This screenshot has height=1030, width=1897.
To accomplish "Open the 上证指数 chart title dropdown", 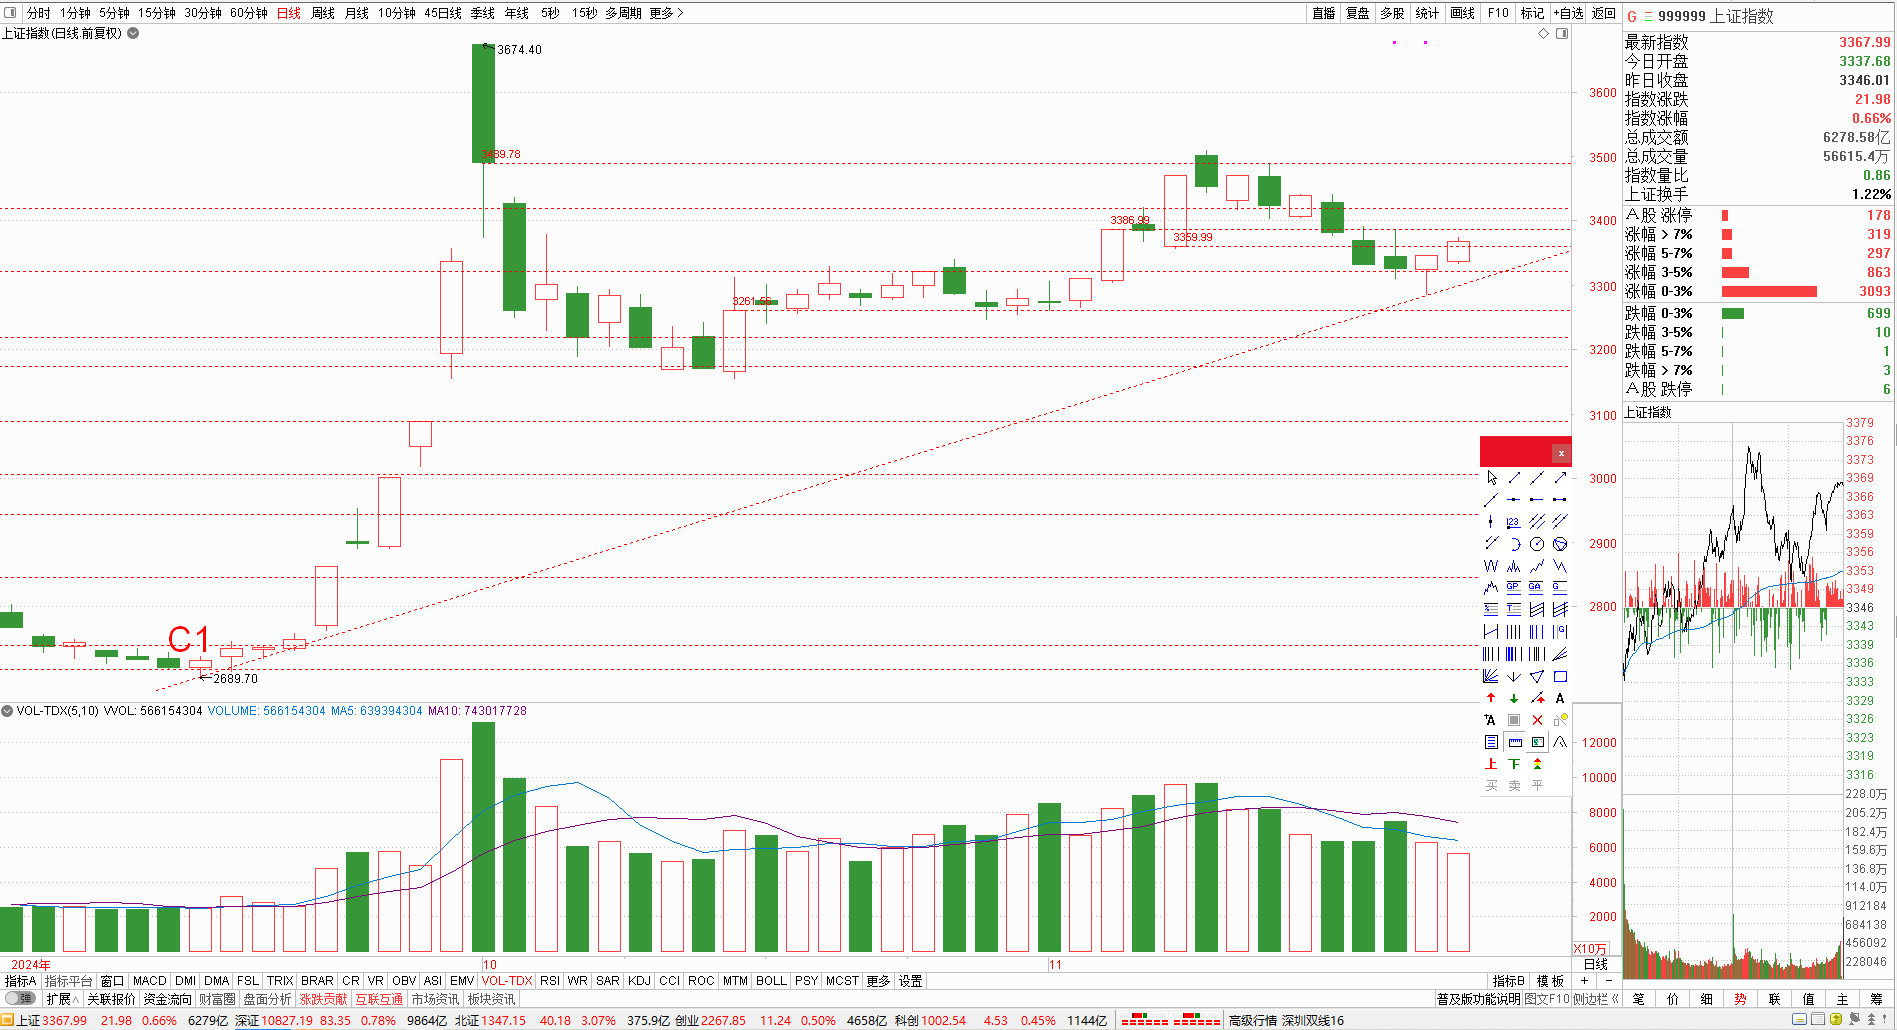I will (x=133, y=33).
